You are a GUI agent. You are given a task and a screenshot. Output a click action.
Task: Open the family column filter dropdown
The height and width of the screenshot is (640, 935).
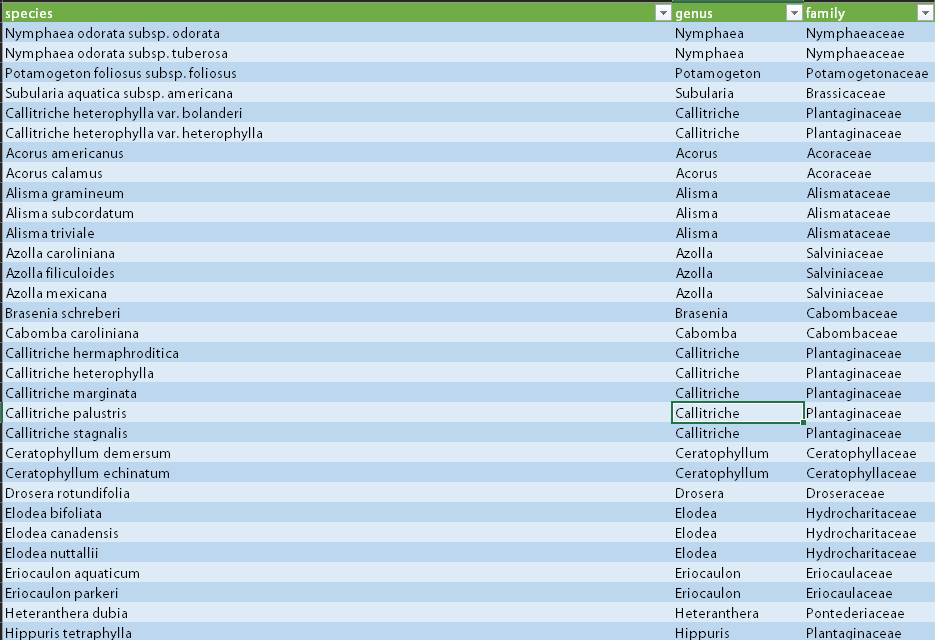925,13
